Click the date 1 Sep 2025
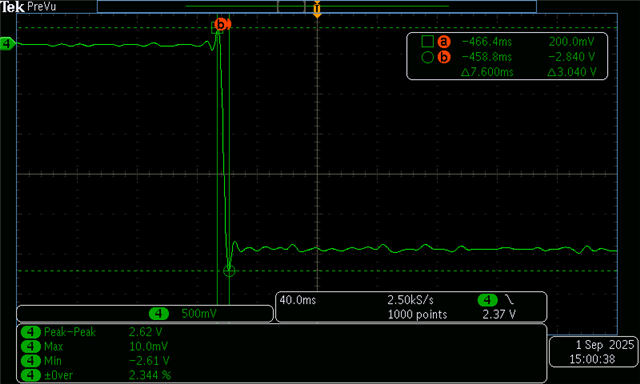The height and width of the screenshot is (384, 640). coord(604,345)
